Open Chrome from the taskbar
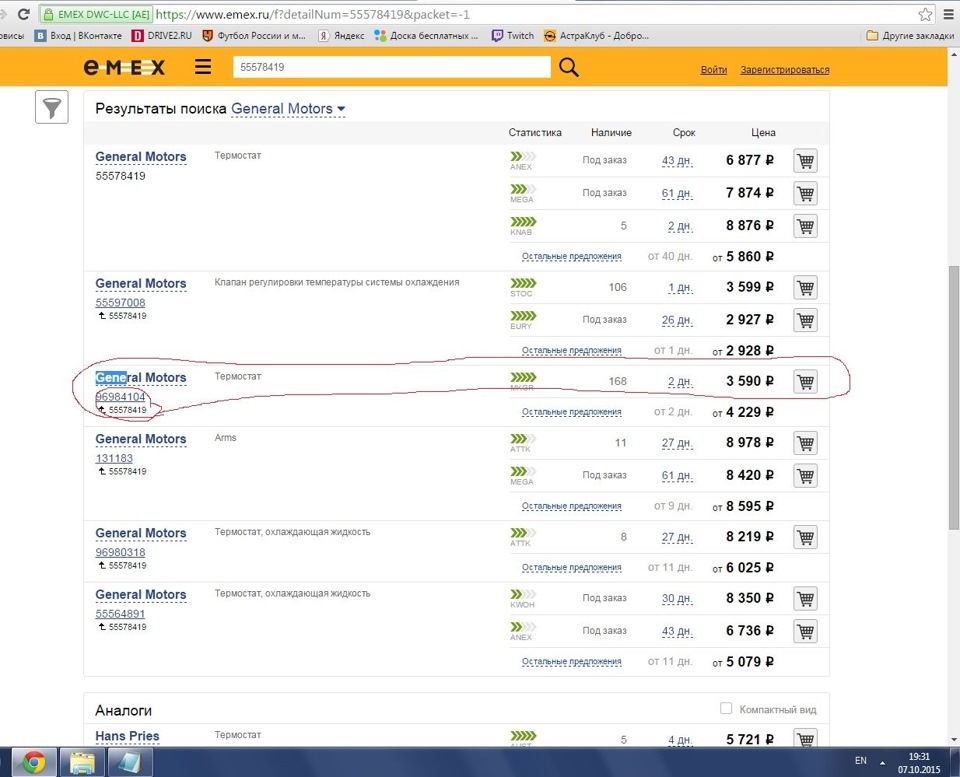The width and height of the screenshot is (960, 777). [34, 762]
